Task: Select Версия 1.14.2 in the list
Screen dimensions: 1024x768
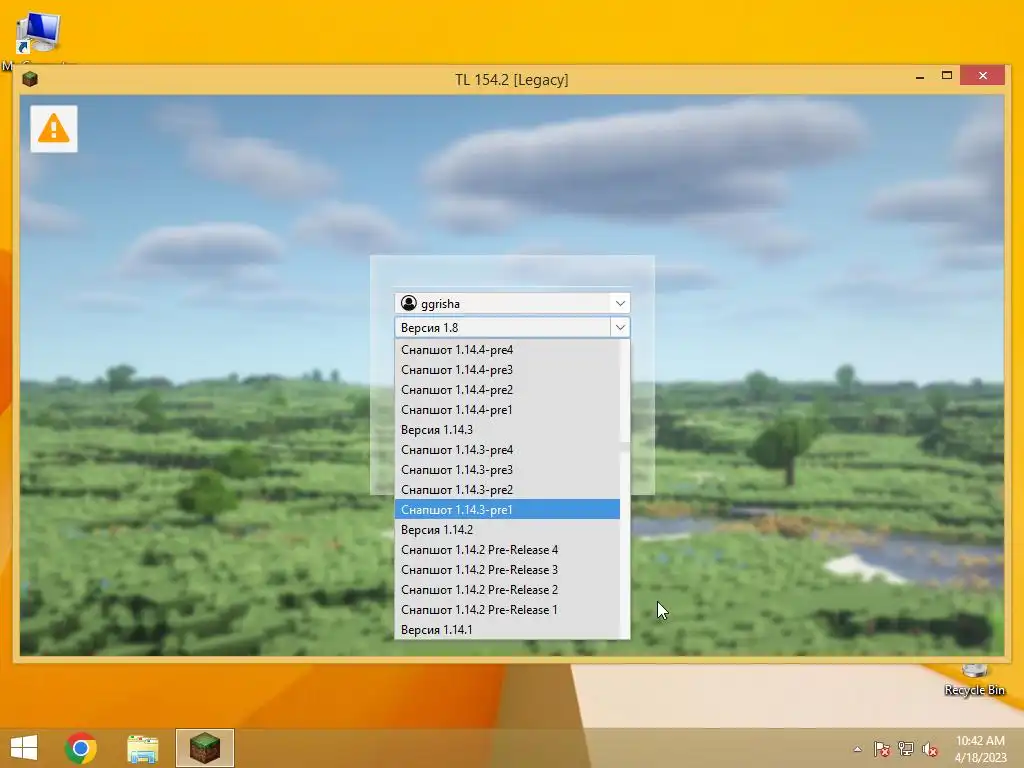Action: [x=507, y=530]
